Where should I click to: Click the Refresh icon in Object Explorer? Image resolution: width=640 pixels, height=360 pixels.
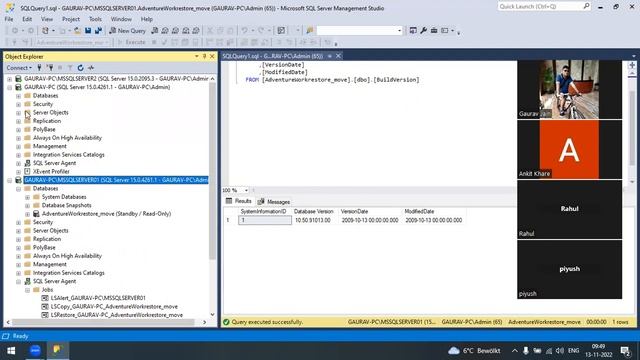point(80,68)
